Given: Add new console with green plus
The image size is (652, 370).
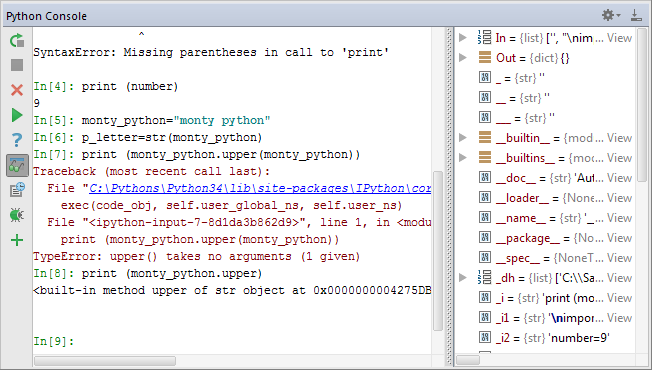Looking at the screenshot, I should (x=17, y=240).
